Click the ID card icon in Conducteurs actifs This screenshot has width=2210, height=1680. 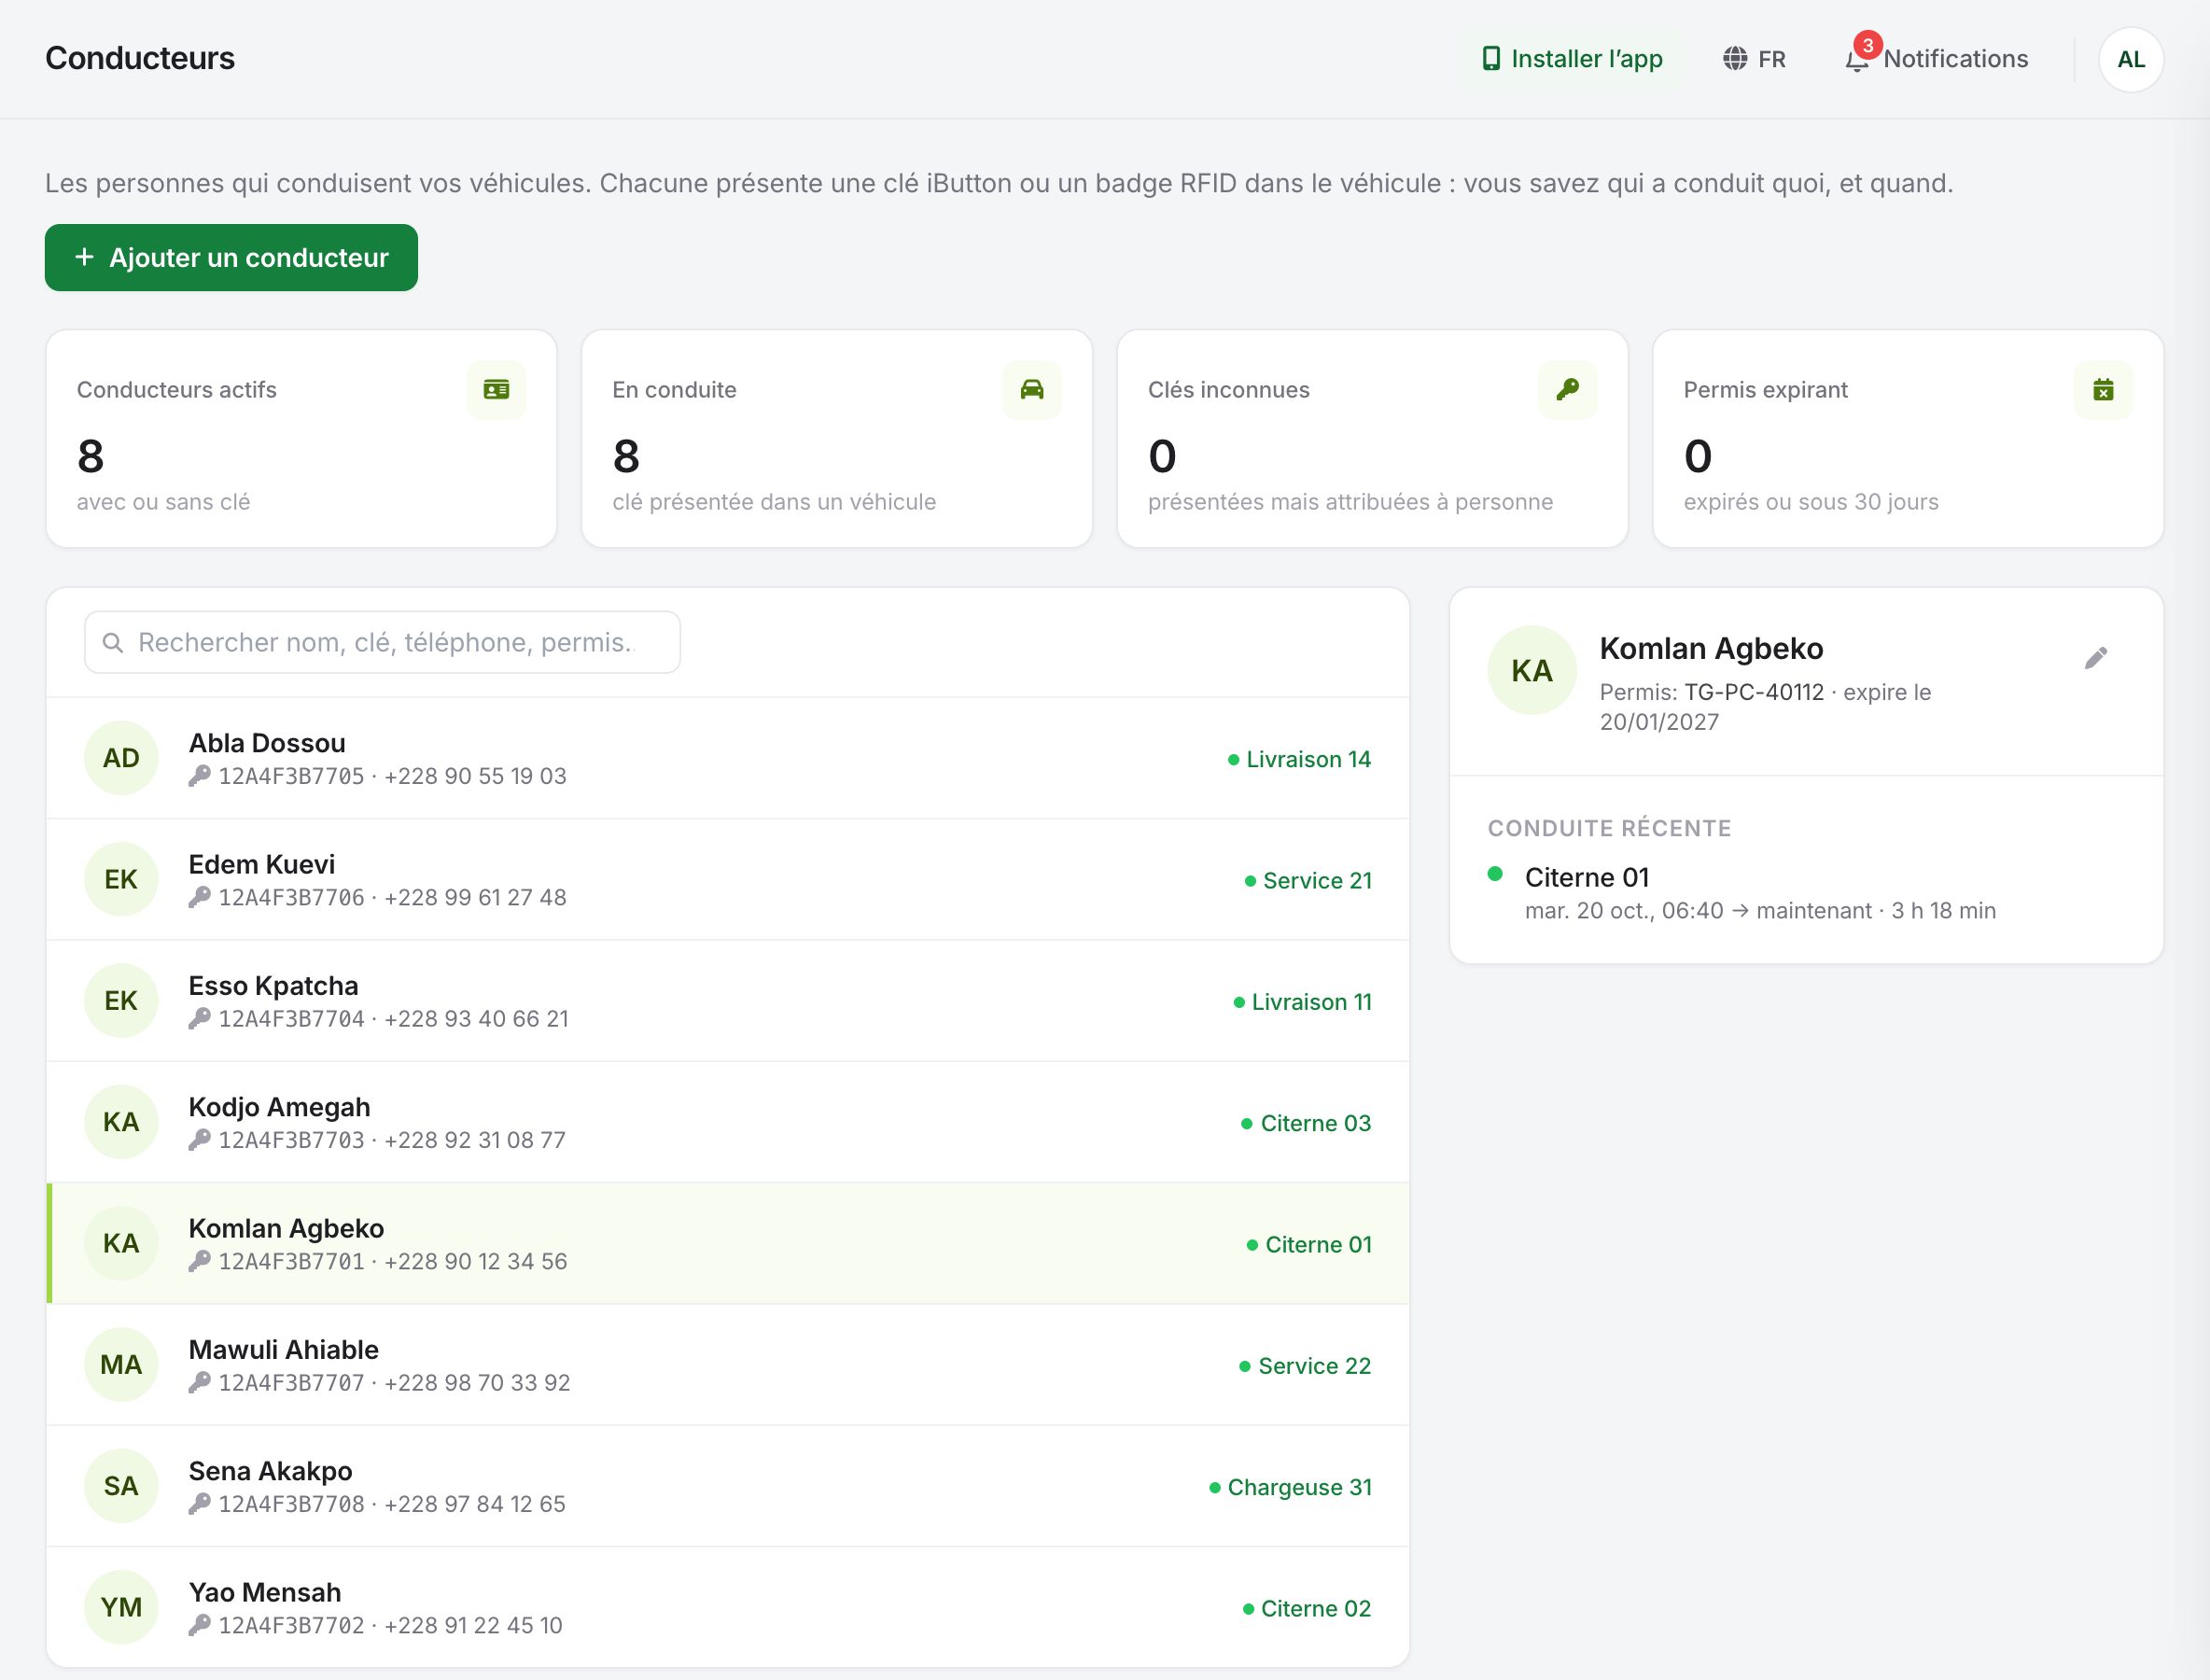496,389
